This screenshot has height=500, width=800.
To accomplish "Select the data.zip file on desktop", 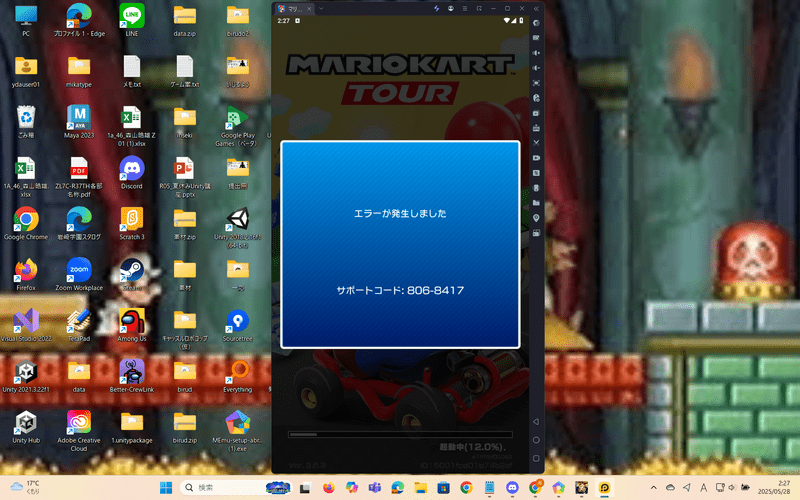I will [x=185, y=21].
